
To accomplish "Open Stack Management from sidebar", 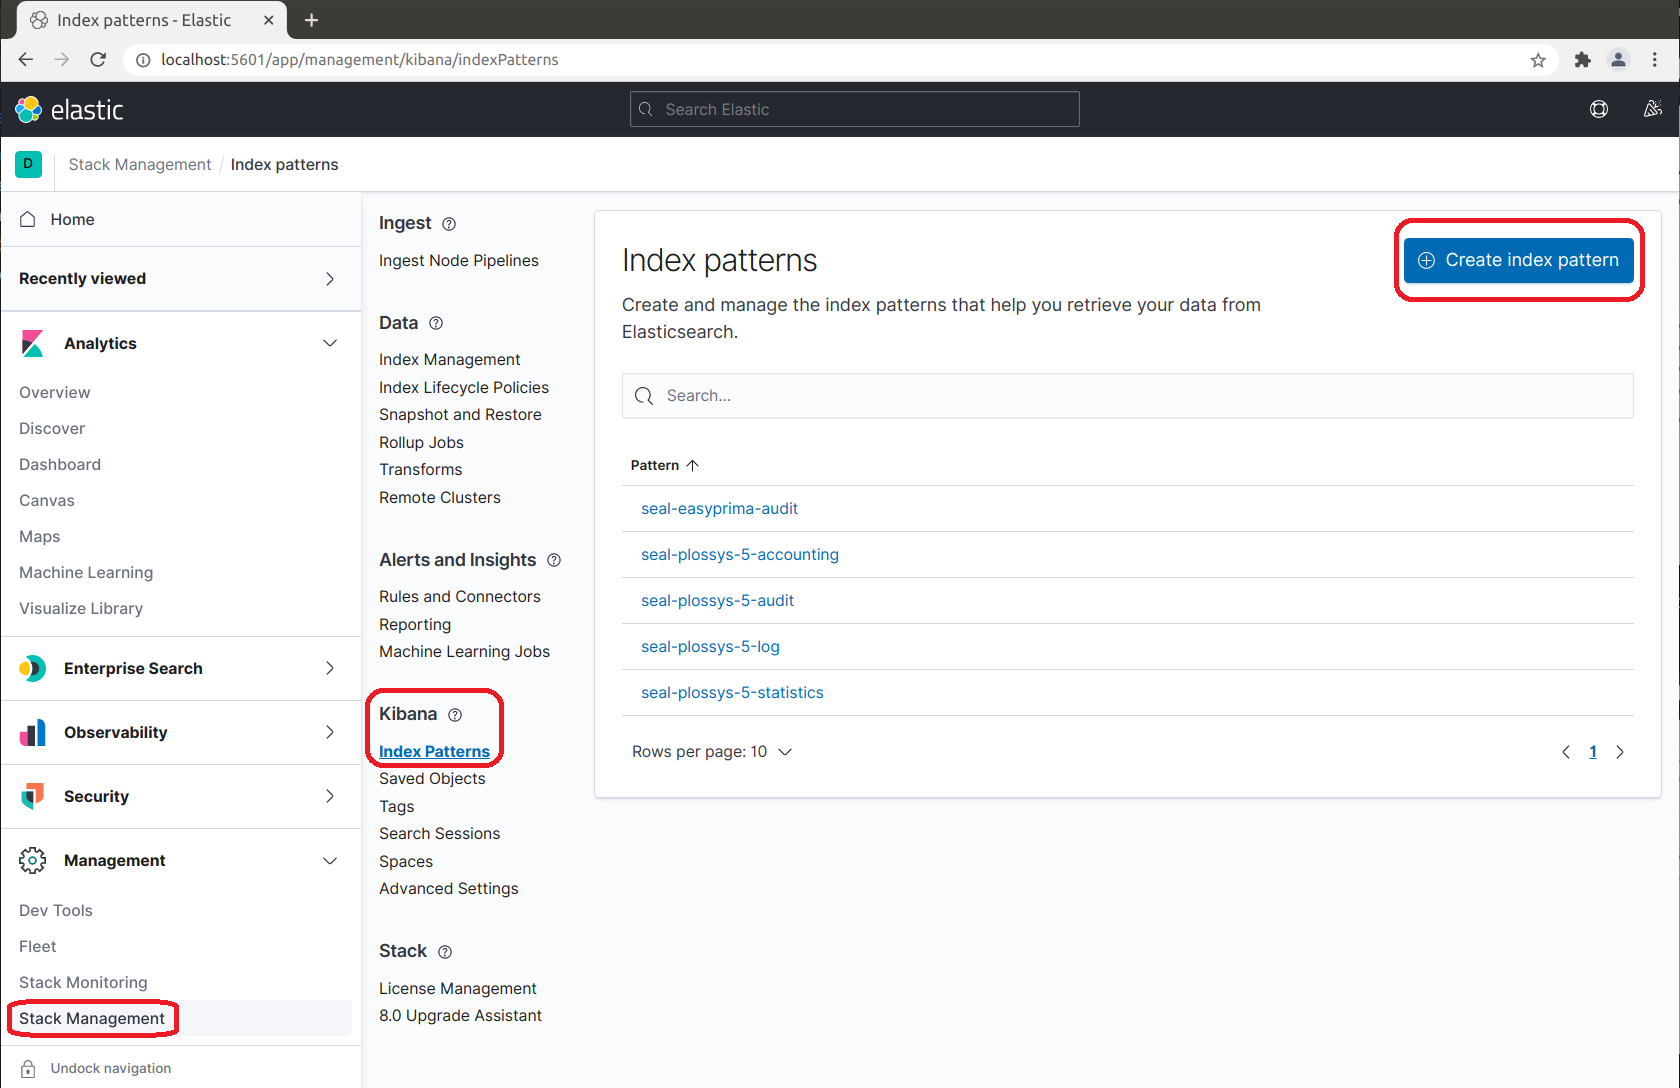I will click(92, 1018).
